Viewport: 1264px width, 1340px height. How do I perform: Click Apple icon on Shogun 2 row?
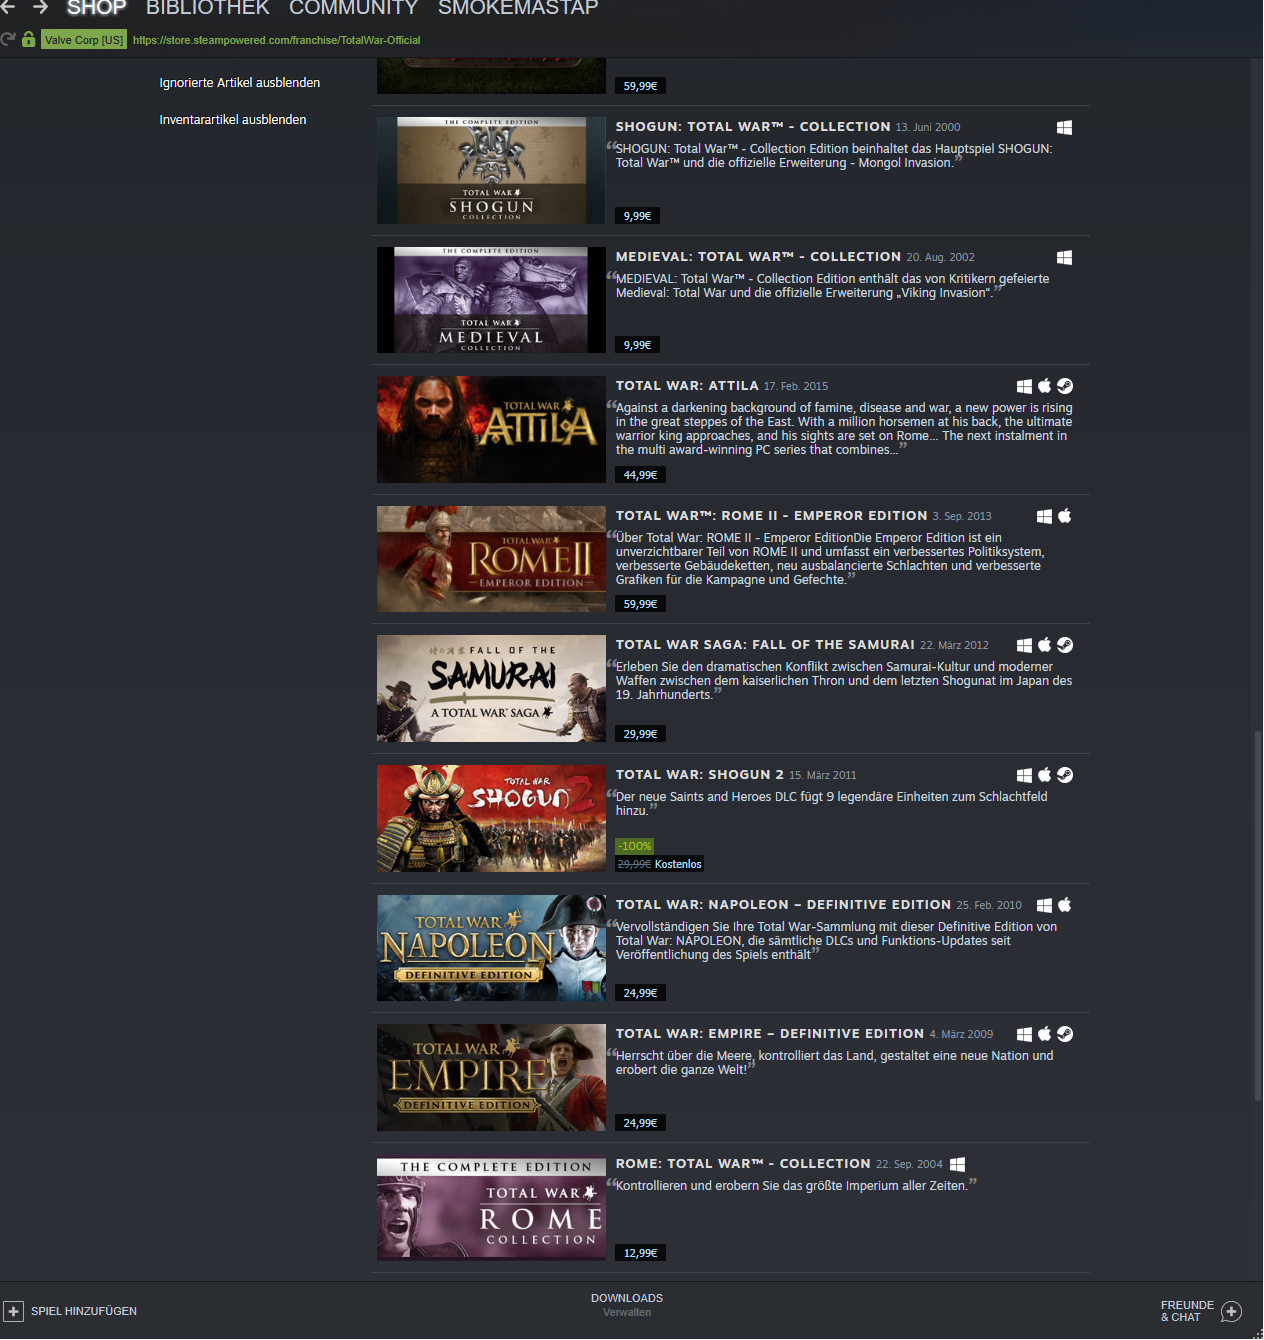coord(1044,774)
